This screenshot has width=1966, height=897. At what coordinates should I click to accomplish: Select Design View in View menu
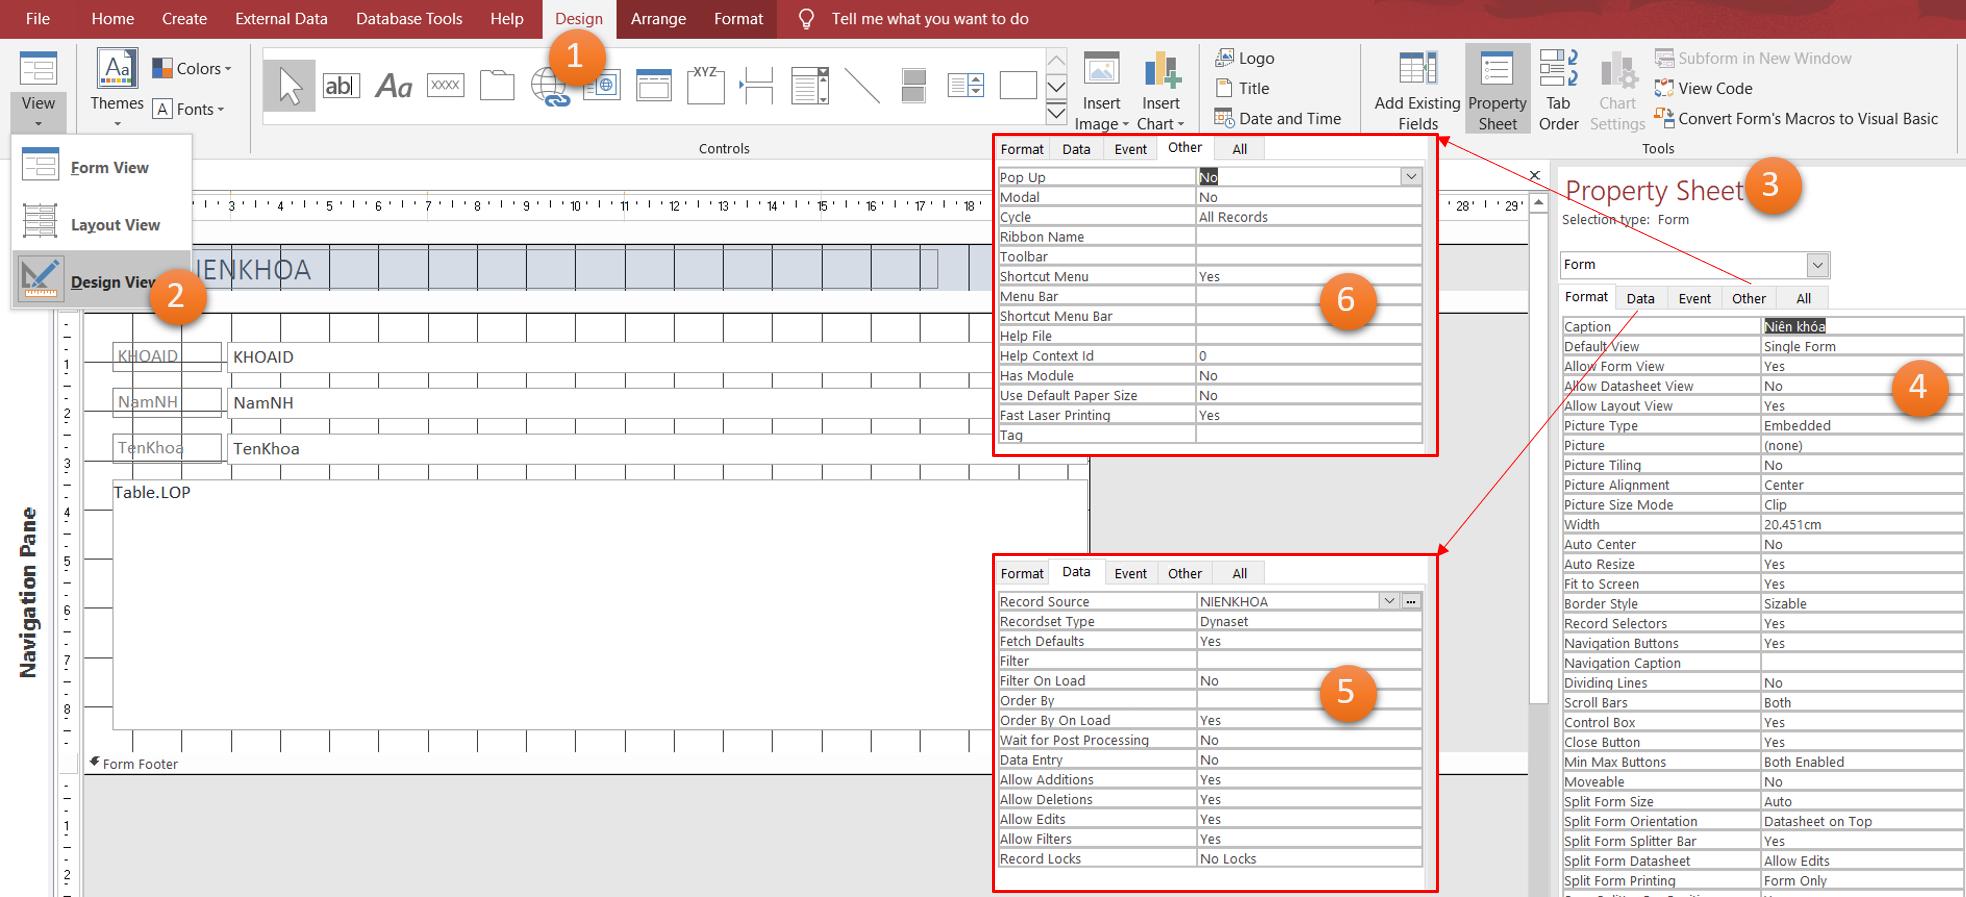click(x=101, y=281)
